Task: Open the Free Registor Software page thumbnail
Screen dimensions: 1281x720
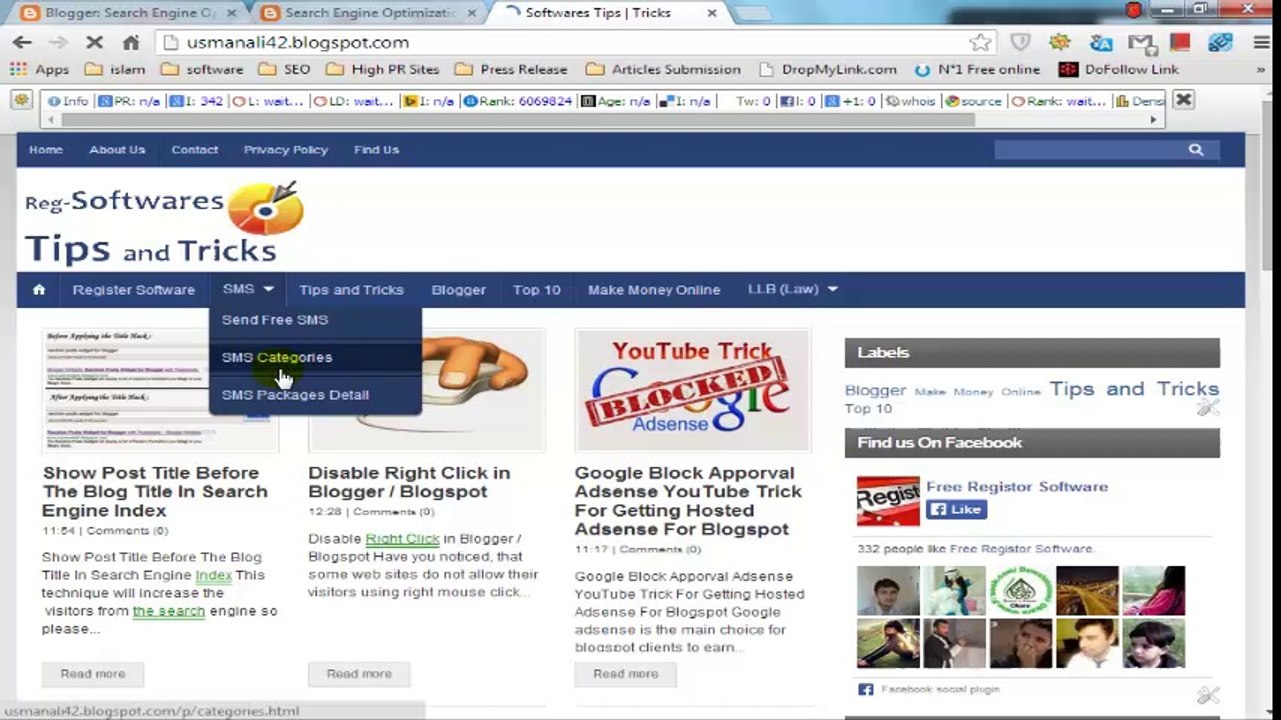Action: pyautogui.click(x=888, y=501)
